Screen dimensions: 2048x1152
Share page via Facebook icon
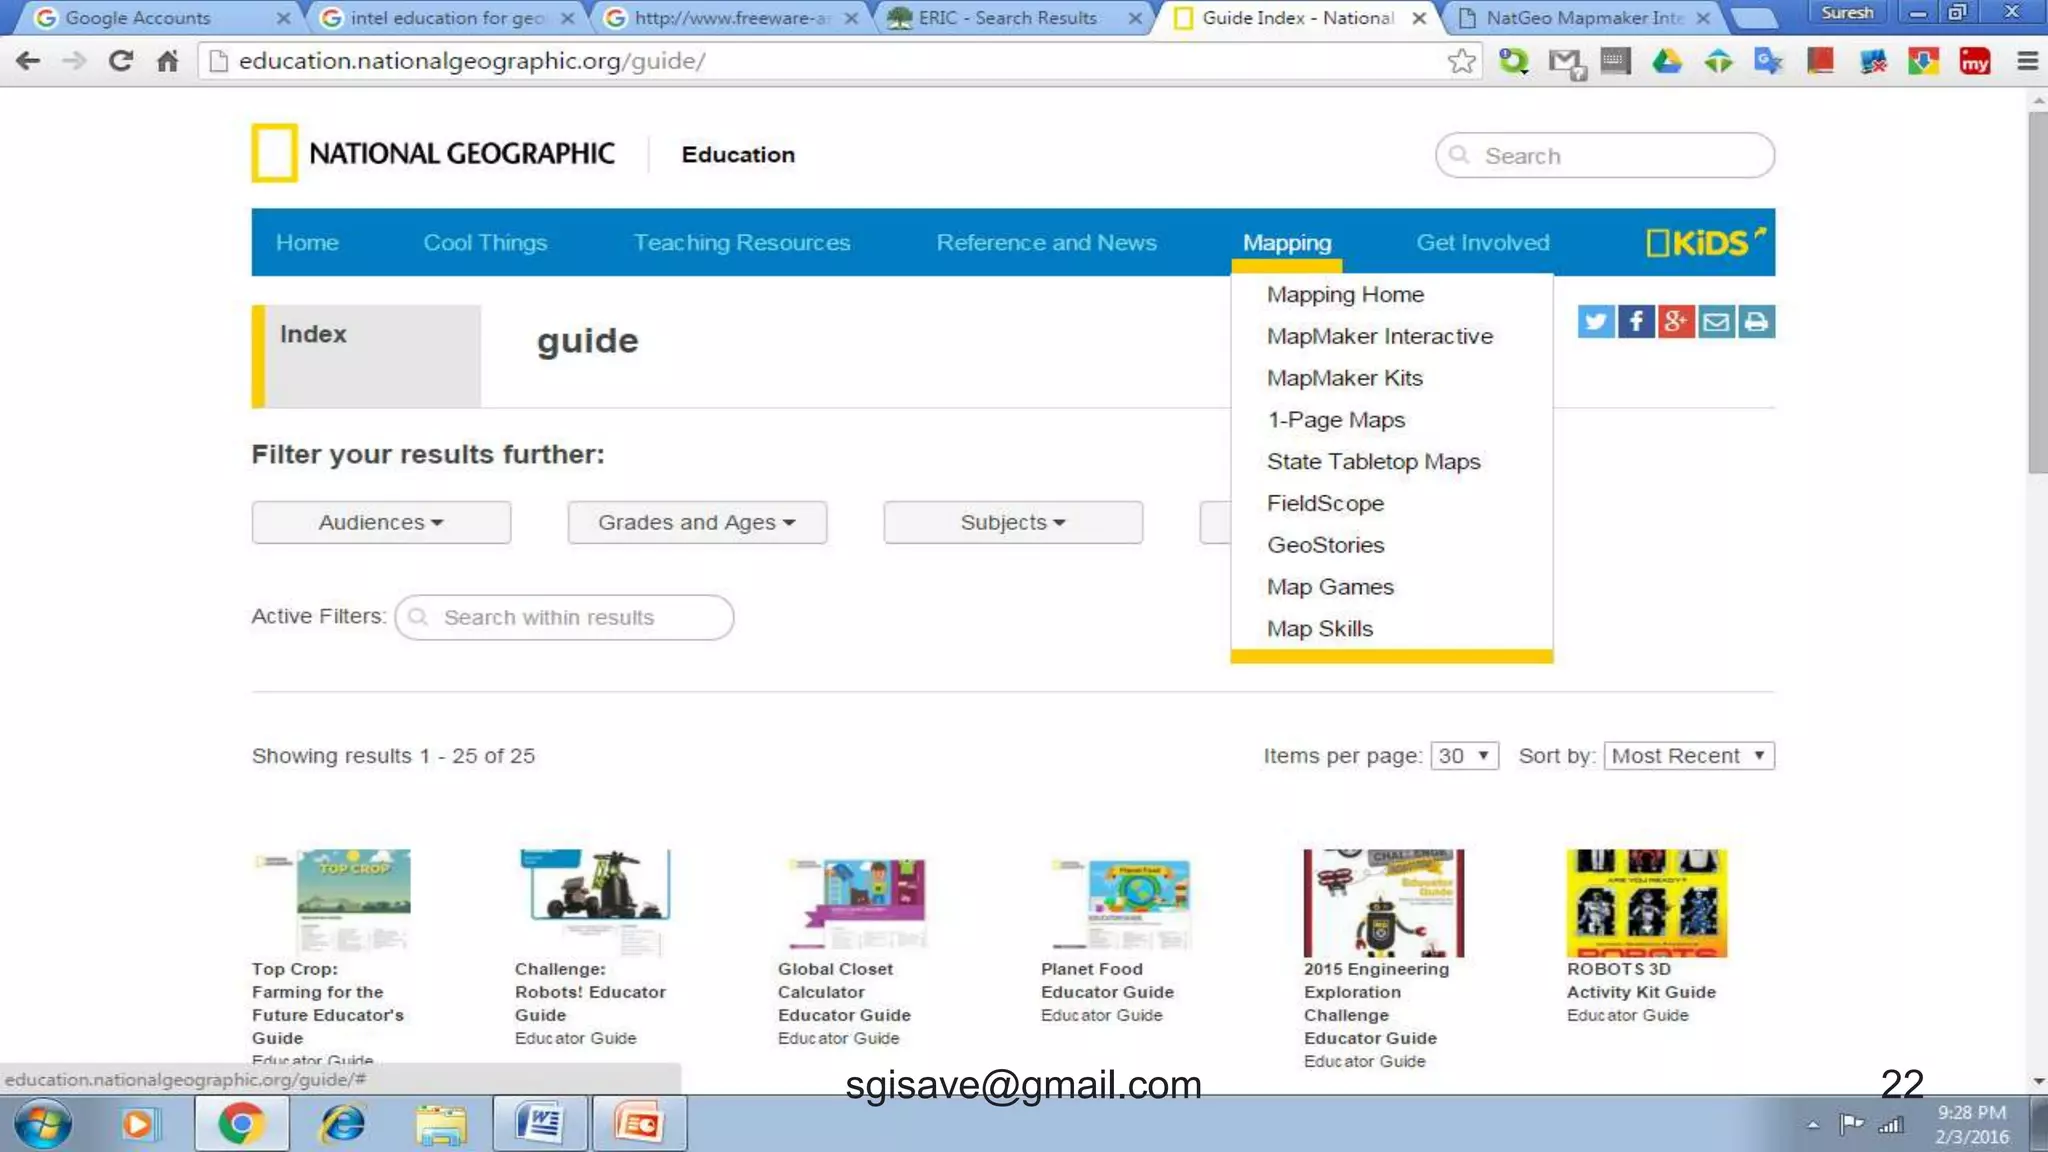point(1636,322)
